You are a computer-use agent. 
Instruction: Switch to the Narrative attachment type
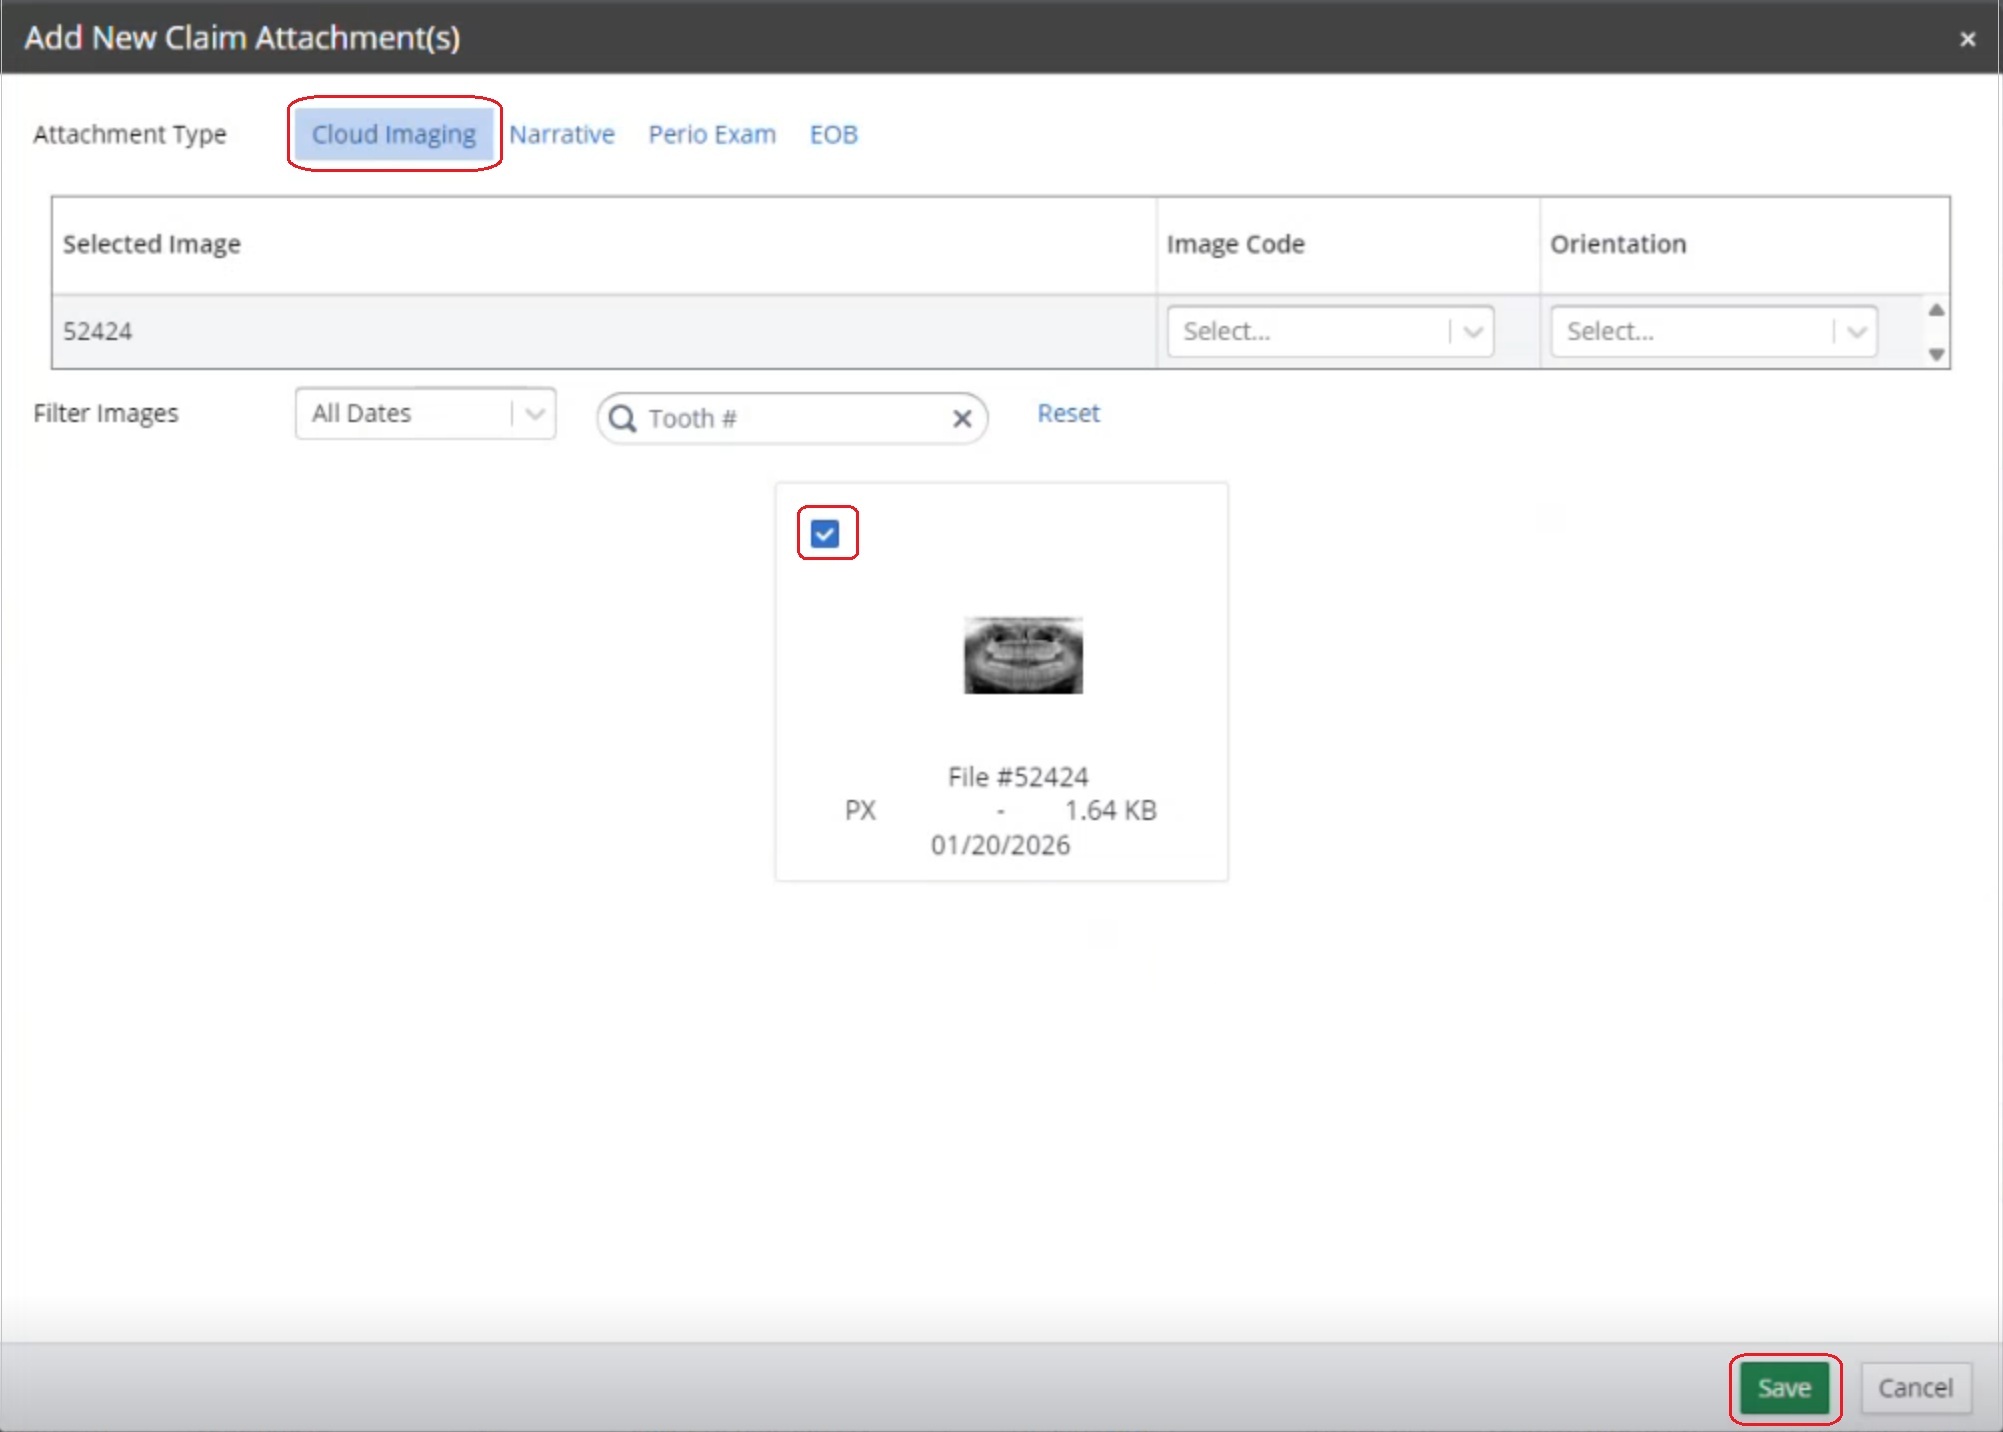(562, 134)
